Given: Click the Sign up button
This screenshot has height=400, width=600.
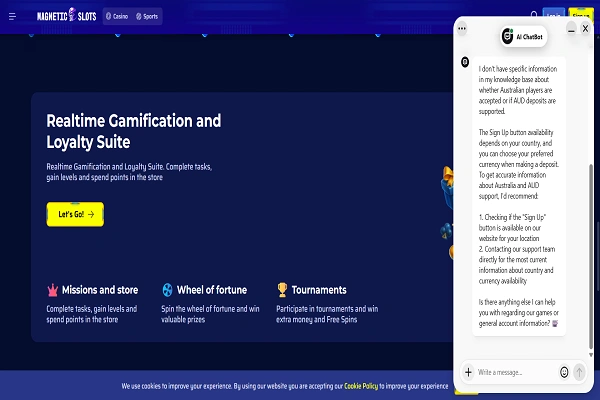Looking at the screenshot, I should coord(581,14).
